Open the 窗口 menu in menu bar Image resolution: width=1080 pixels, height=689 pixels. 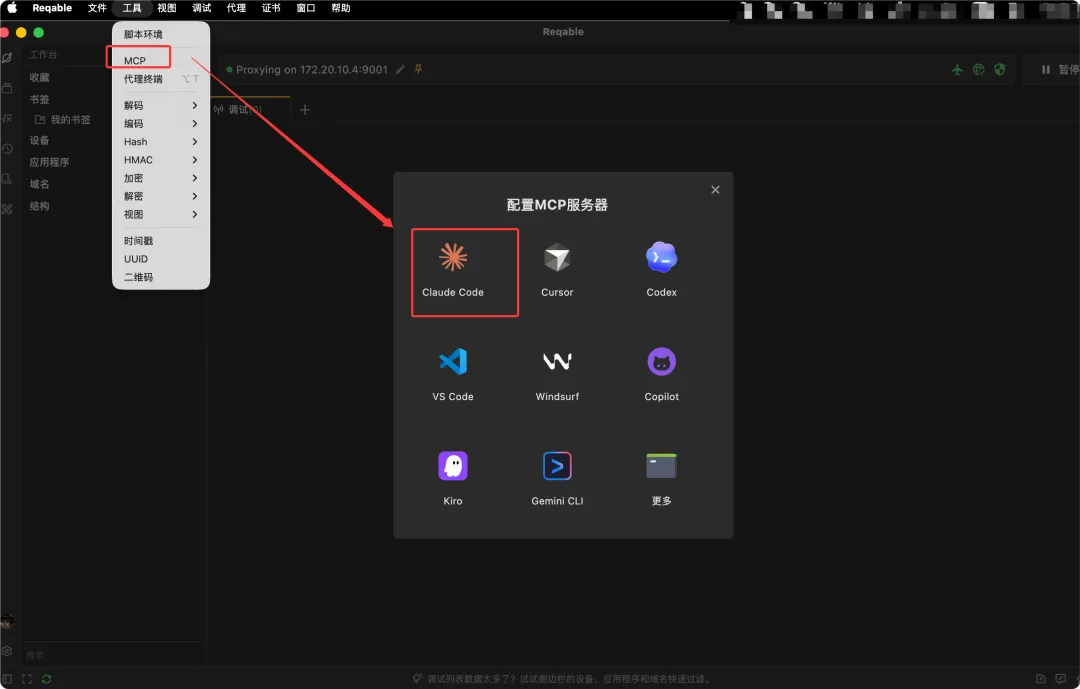click(306, 8)
